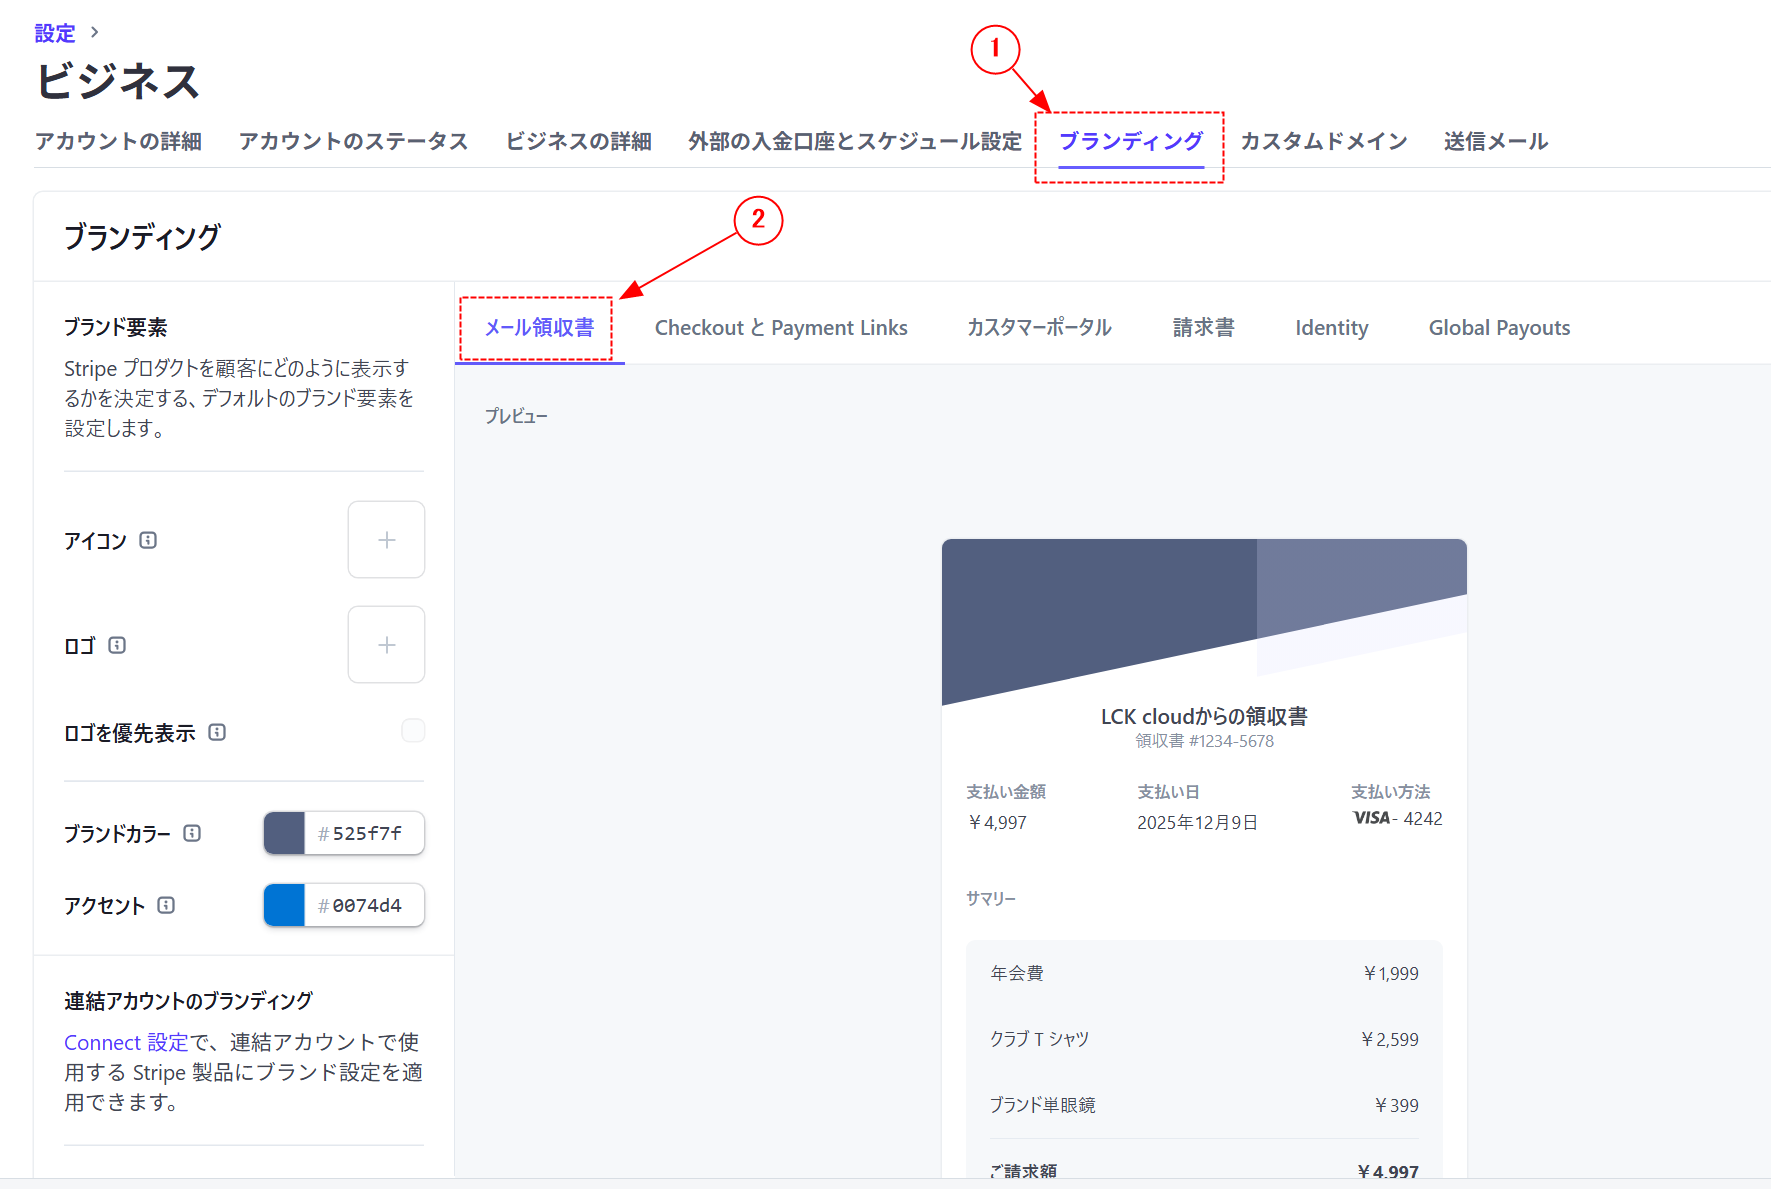Switch to the Identity tab
Screen dimensions: 1771x1189
pos(1331,328)
